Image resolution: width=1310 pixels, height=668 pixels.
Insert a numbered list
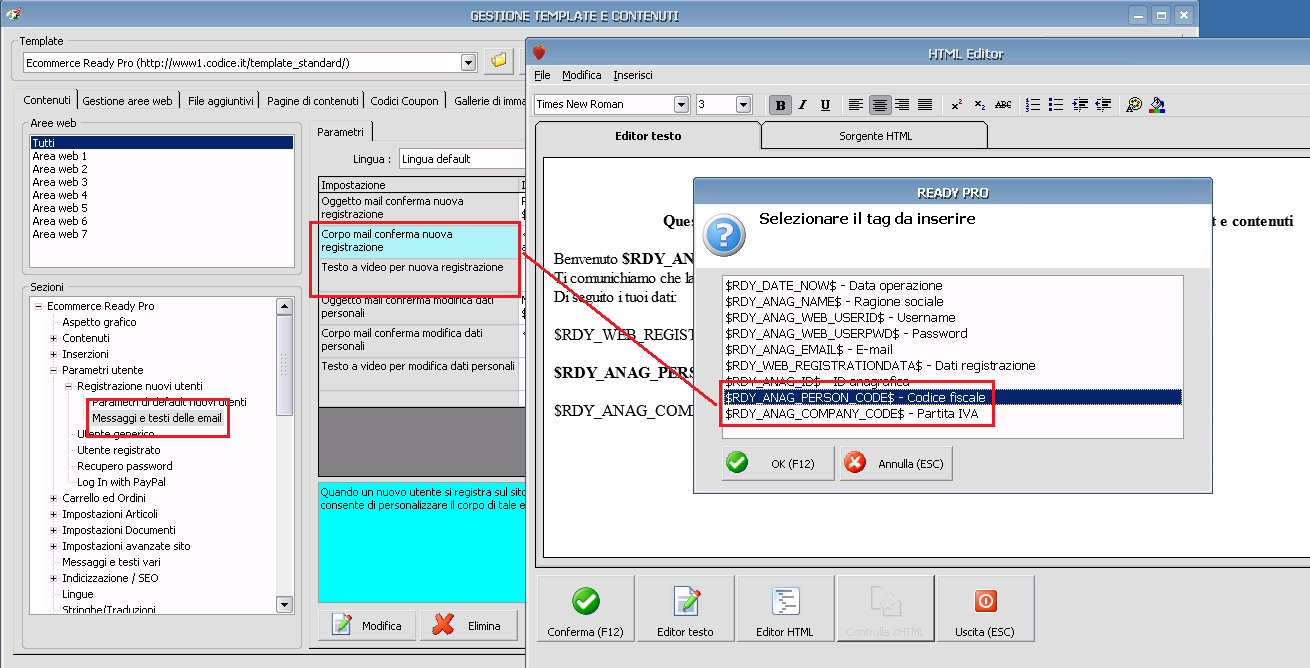point(1034,105)
